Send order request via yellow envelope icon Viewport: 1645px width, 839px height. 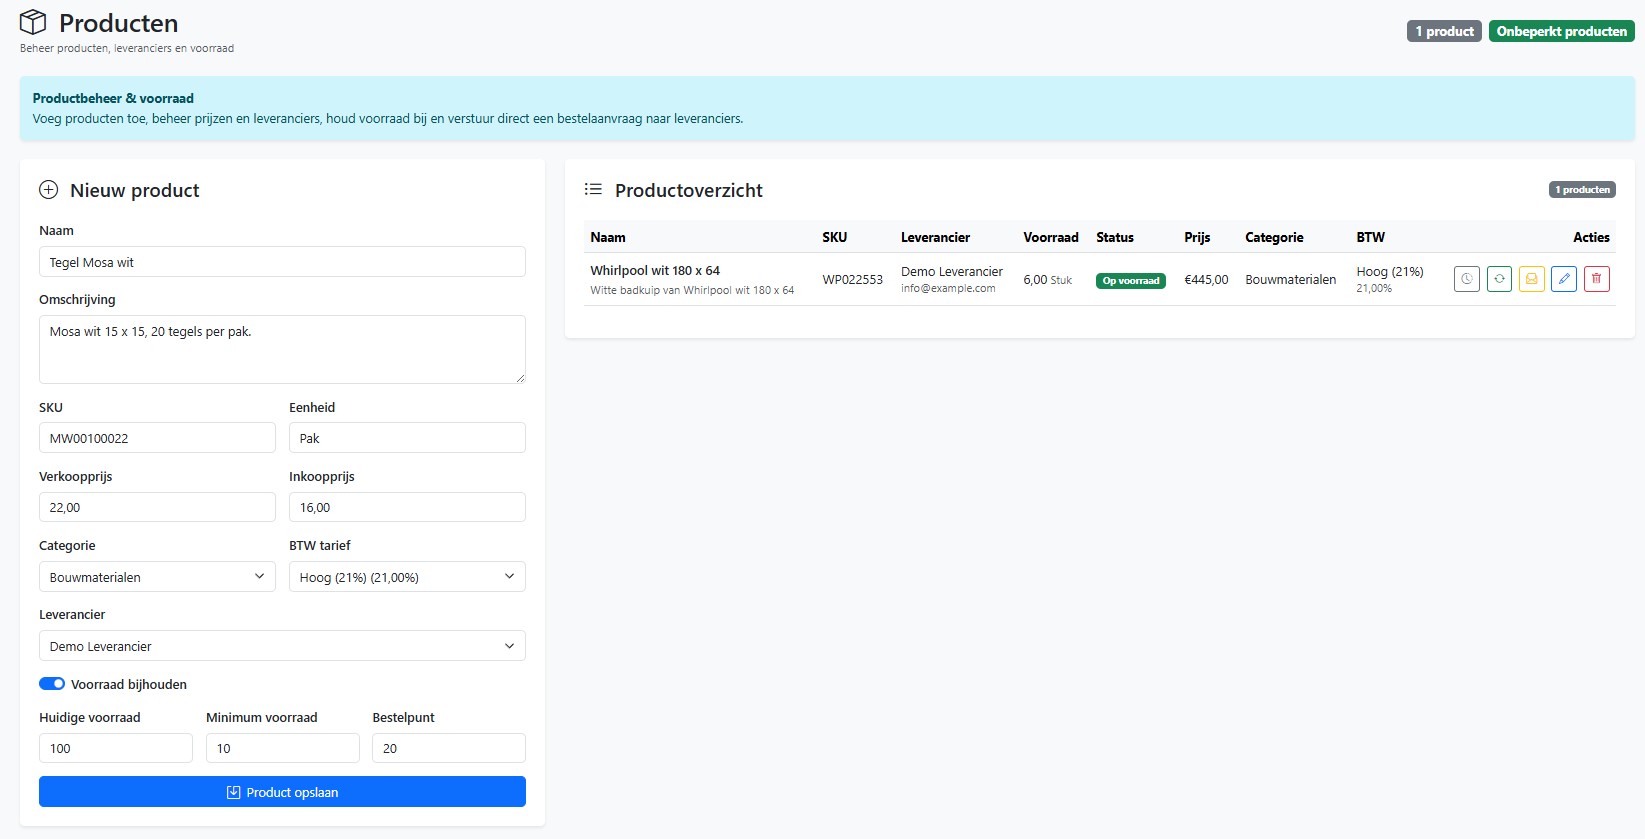coord(1531,279)
